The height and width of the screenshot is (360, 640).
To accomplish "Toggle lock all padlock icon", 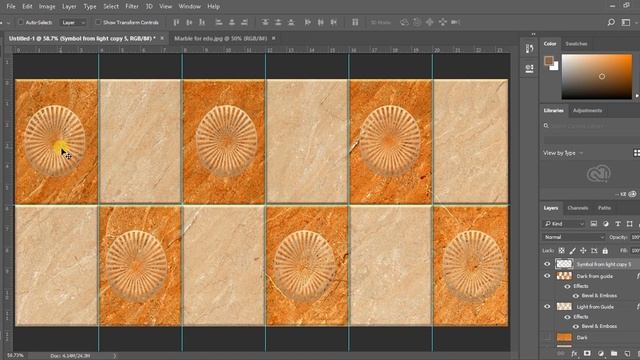I will (x=605, y=251).
